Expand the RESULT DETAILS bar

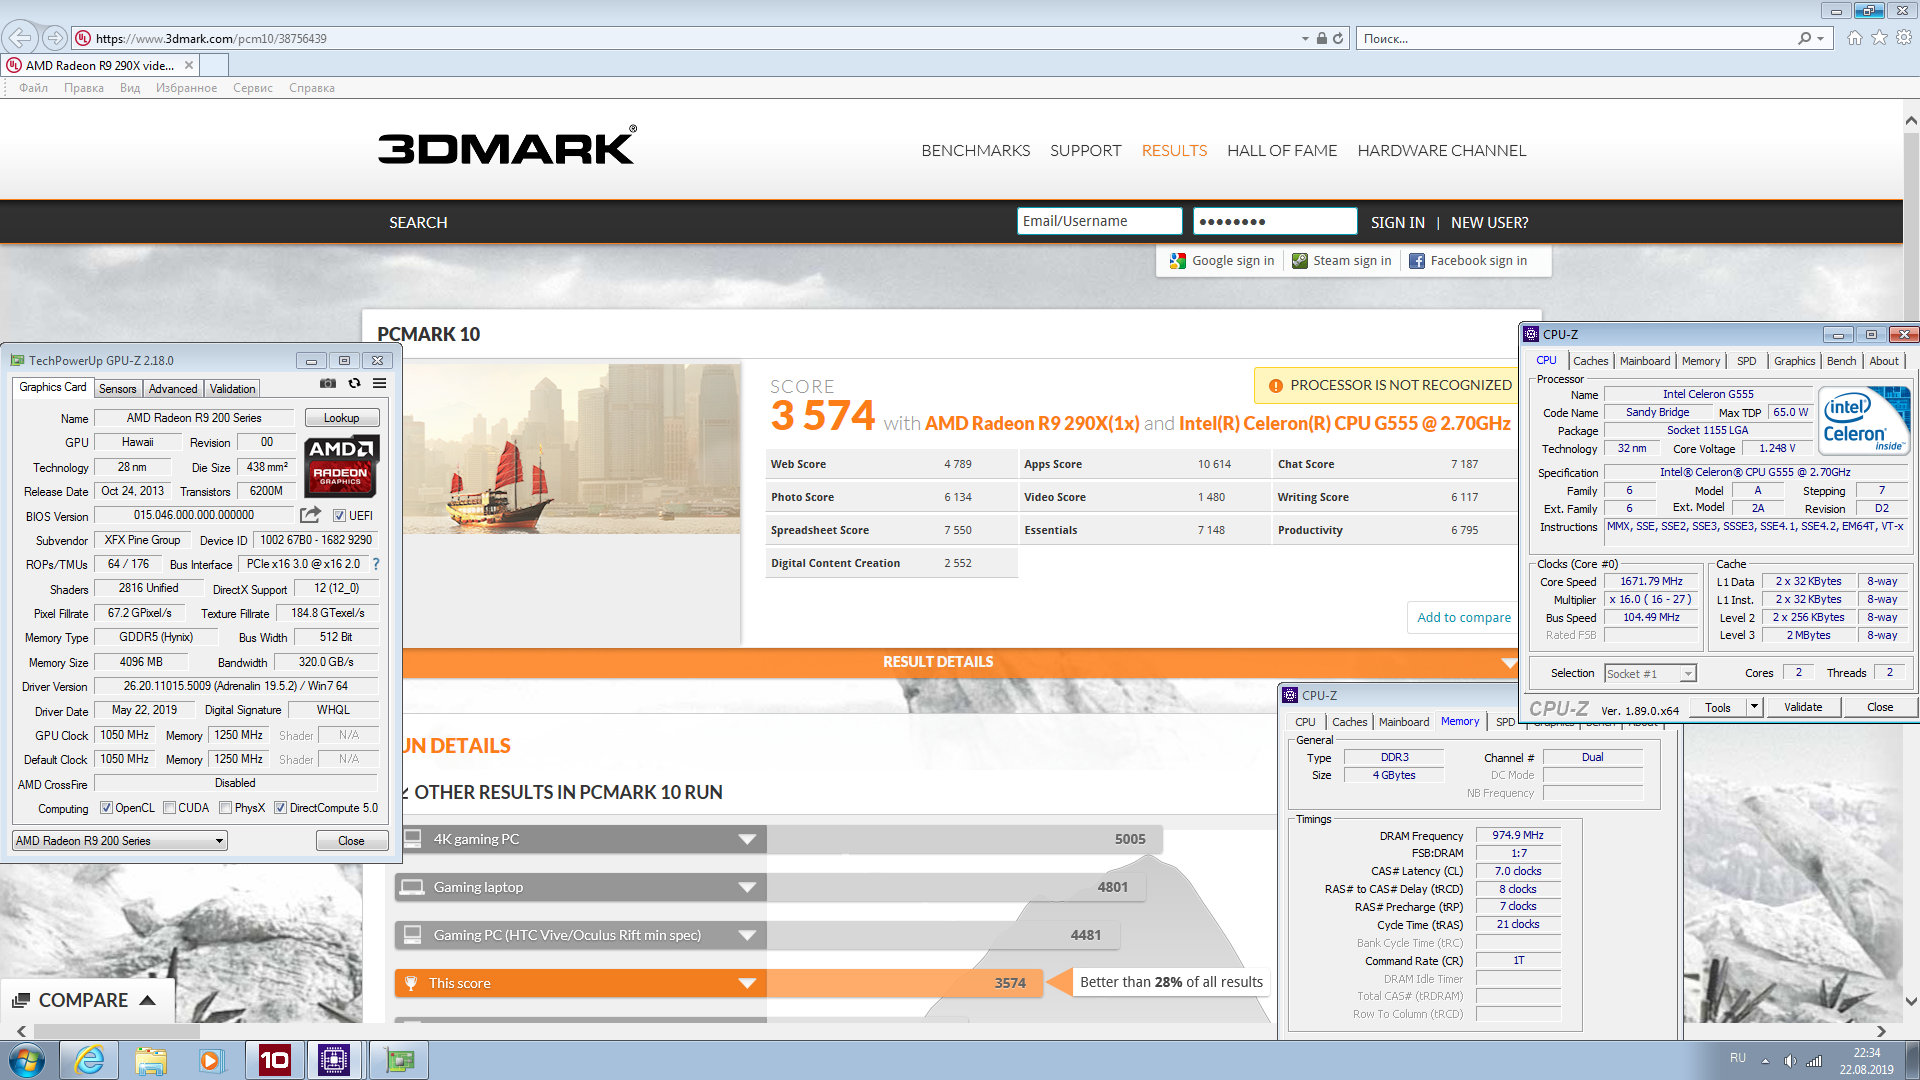pyautogui.click(x=960, y=662)
